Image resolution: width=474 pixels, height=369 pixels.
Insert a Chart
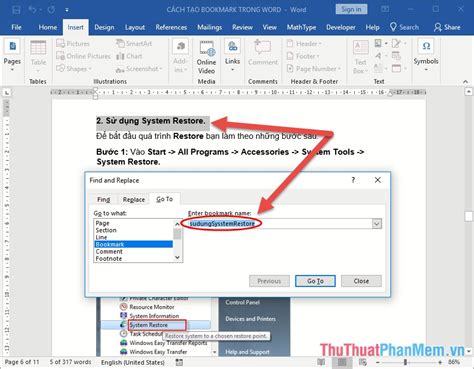tap(129, 56)
